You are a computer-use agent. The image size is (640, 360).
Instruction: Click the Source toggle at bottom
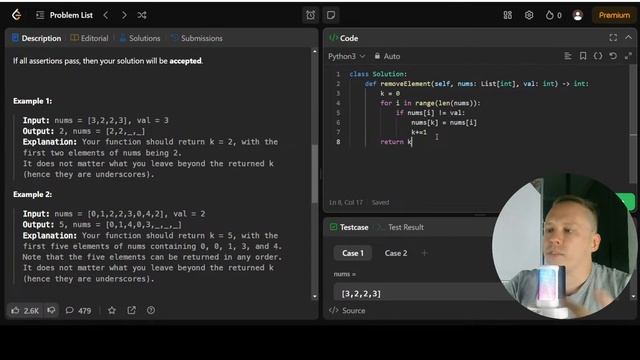click(x=347, y=311)
